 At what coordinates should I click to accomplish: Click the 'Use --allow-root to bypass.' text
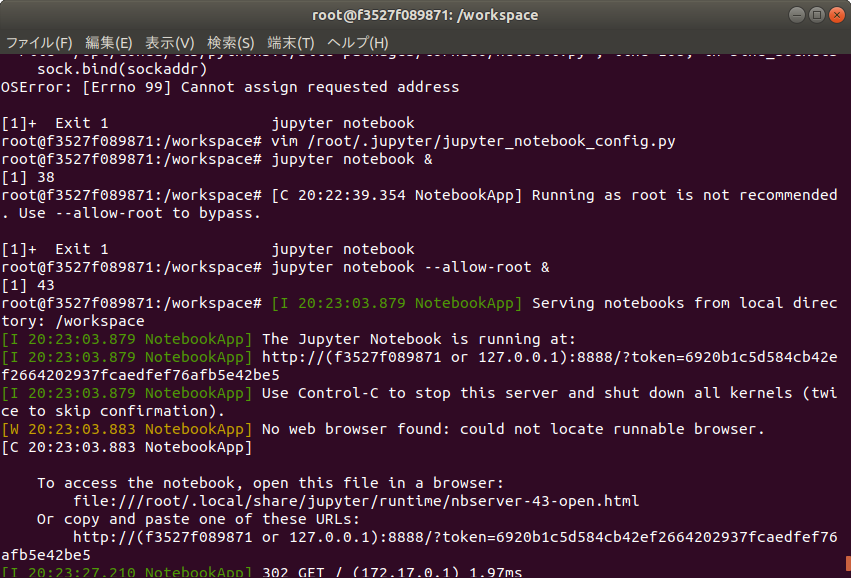click(x=140, y=213)
